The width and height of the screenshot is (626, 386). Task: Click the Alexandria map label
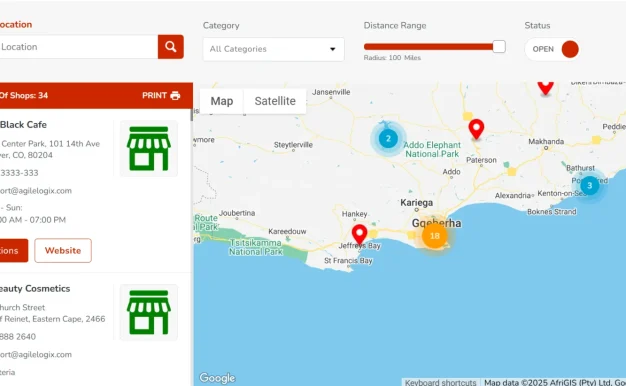[513, 196]
